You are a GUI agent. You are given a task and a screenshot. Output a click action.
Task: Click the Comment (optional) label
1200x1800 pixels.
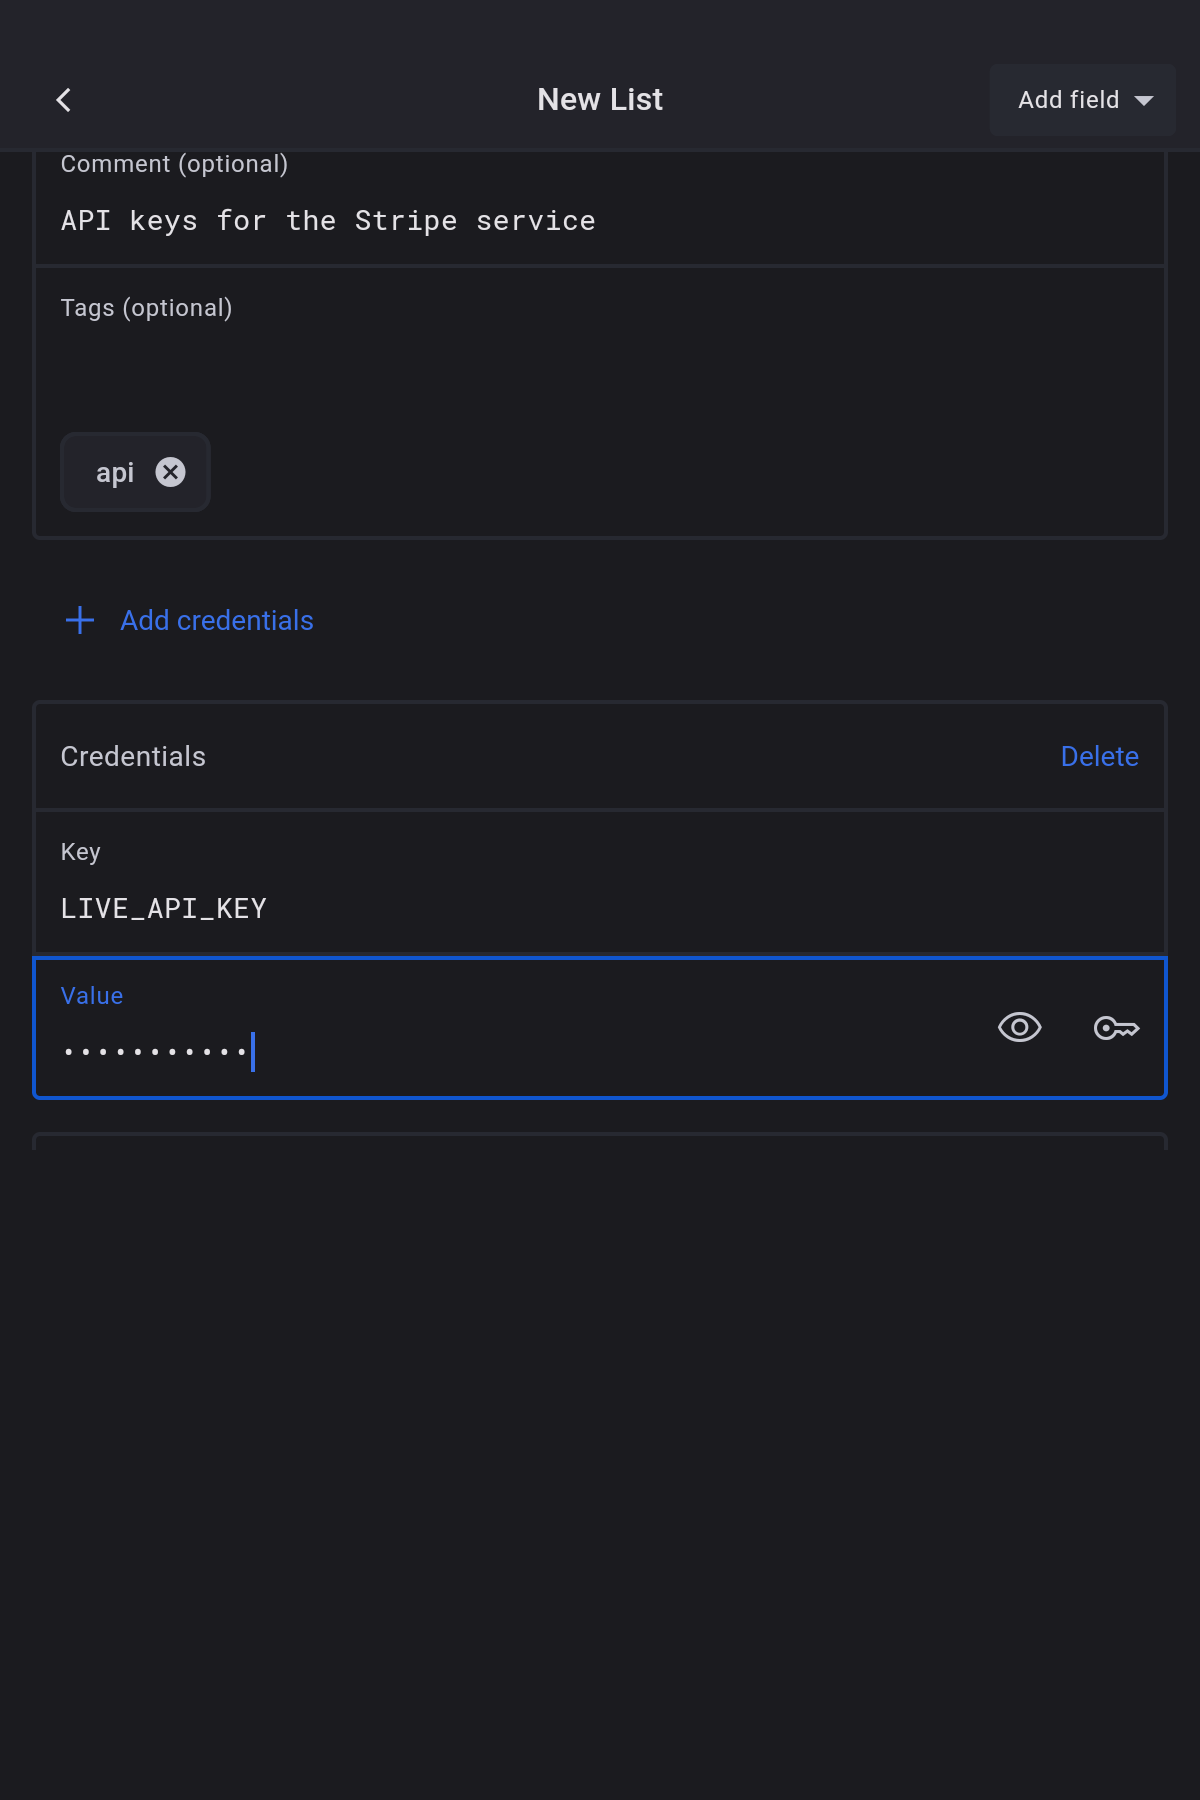pyautogui.click(x=174, y=164)
